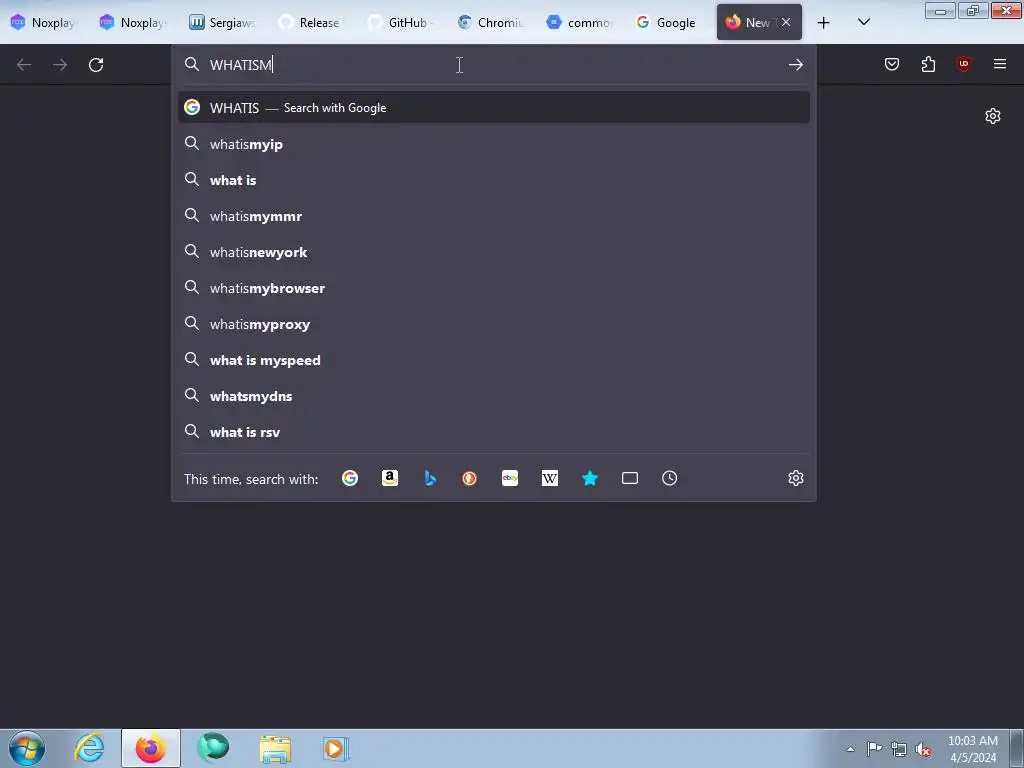This screenshot has width=1024, height=768.
Task: Open the New Tab personalize gear
Action: coord(993,116)
